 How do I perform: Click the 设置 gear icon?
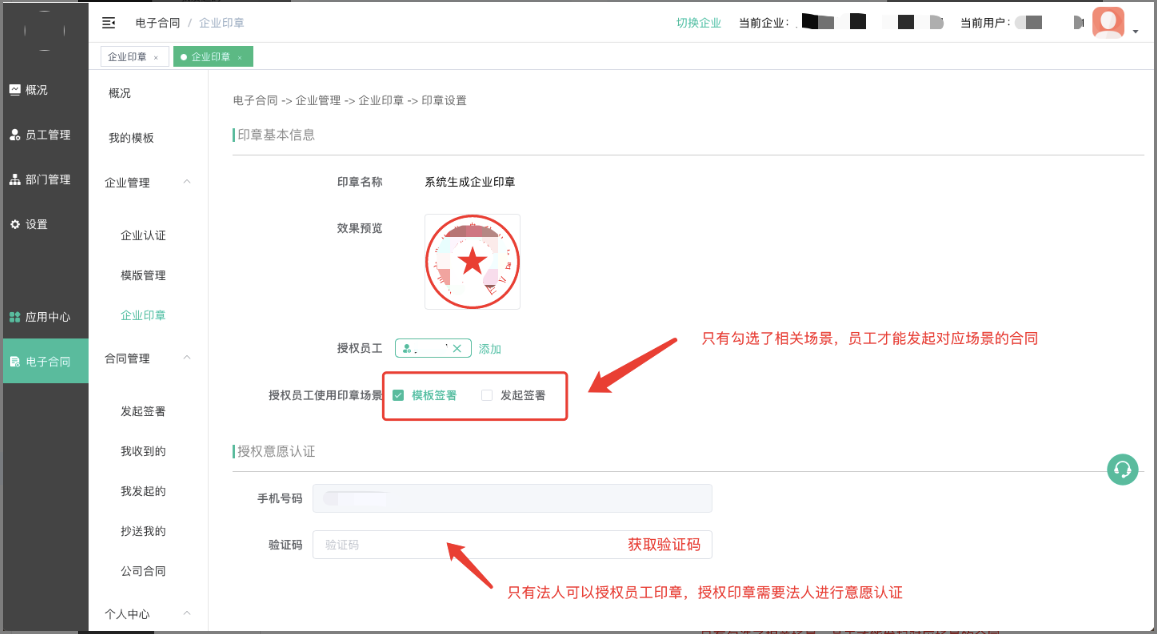[x=15, y=224]
